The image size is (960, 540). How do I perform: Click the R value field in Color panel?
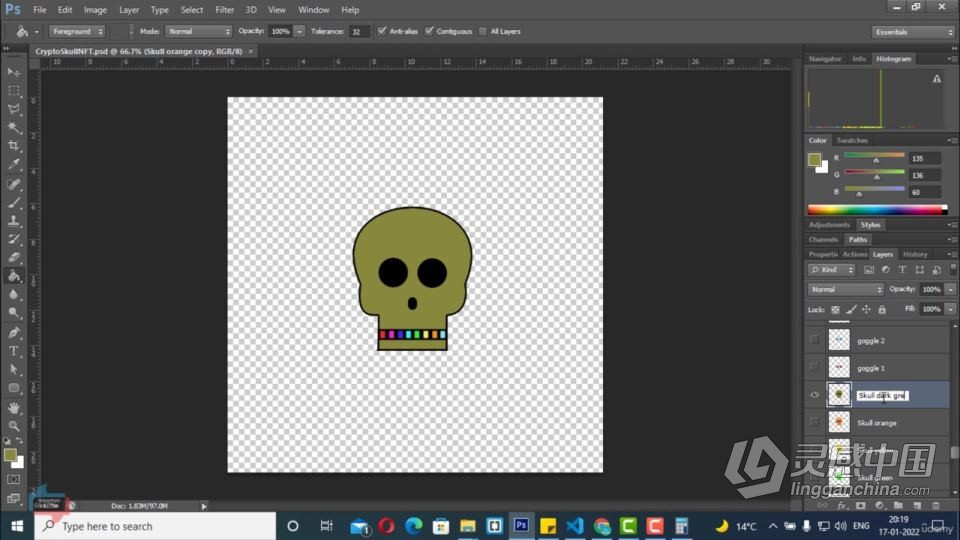coord(924,159)
